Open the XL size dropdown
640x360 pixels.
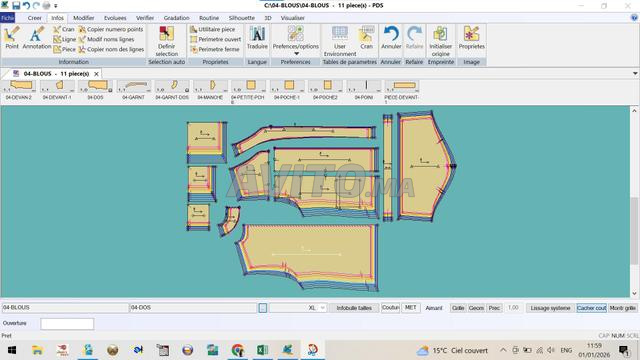coord(322,308)
